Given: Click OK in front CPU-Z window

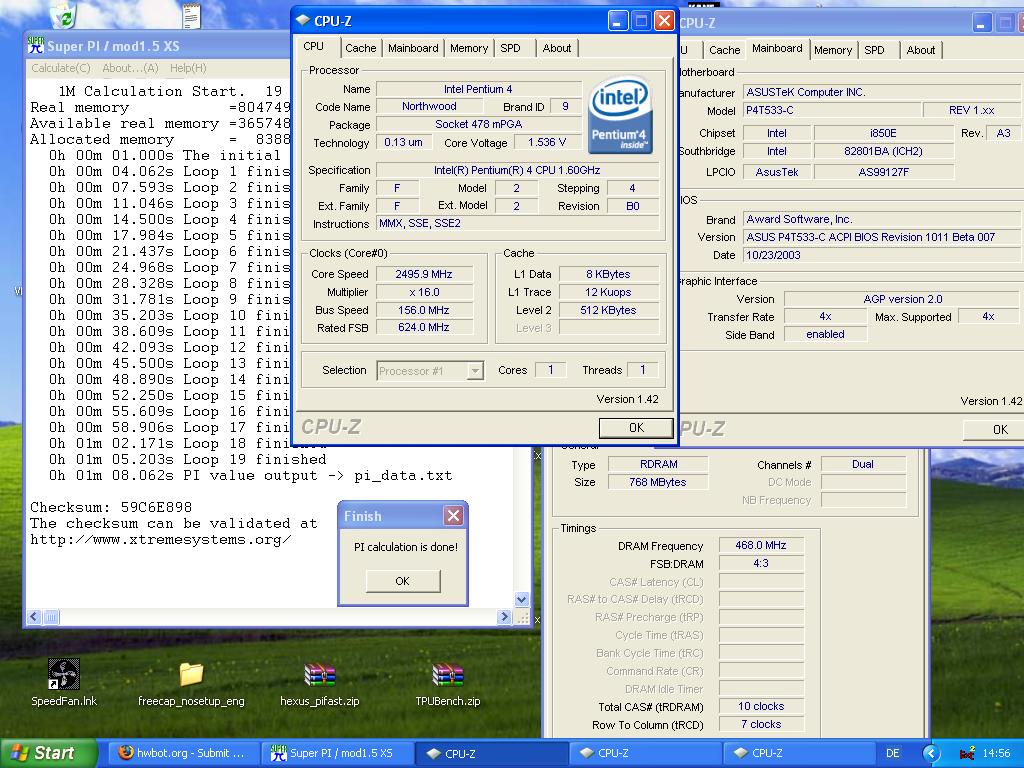Looking at the screenshot, I should tap(636, 428).
